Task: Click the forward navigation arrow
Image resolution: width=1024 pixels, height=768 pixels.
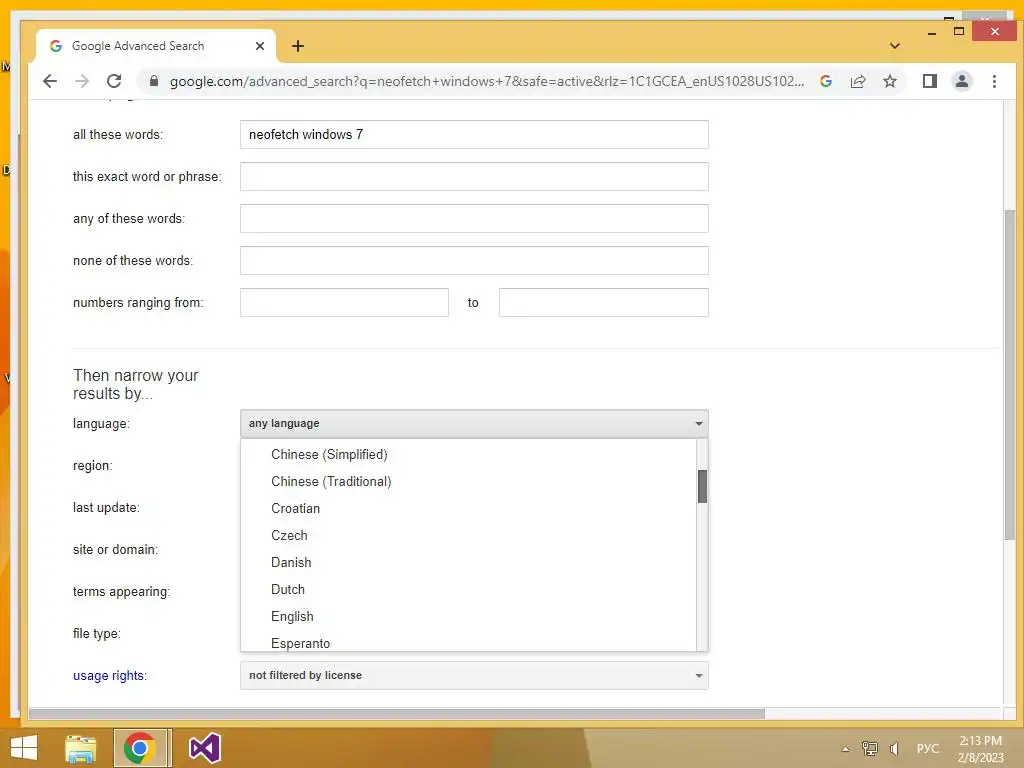Action: (x=82, y=81)
